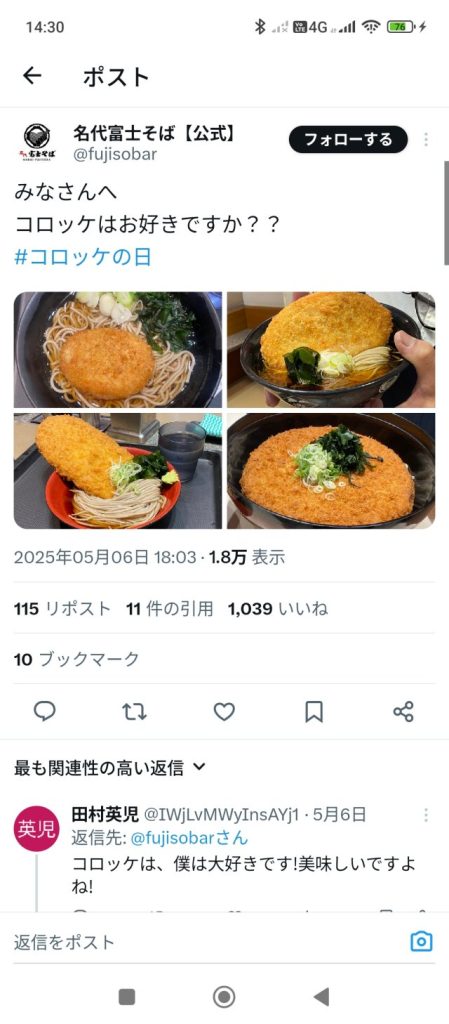Screen dimensions: 449x1024
Task: Open the reply speech bubble icon
Action: (x=44, y=711)
